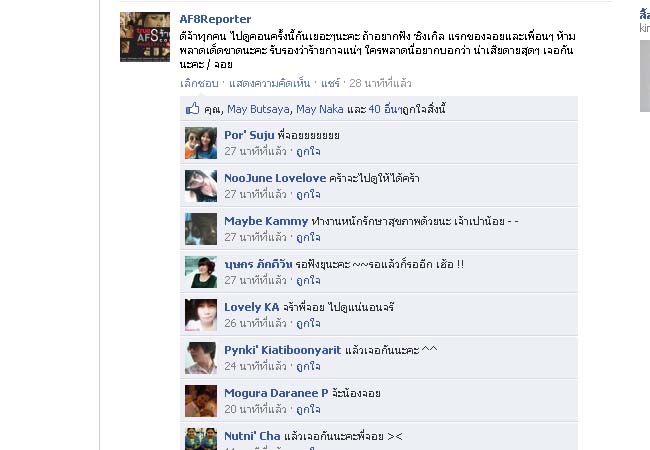The width and height of the screenshot is (650, 450).
Task: Share the post using แชร์ link
Action: pyautogui.click(x=330, y=83)
